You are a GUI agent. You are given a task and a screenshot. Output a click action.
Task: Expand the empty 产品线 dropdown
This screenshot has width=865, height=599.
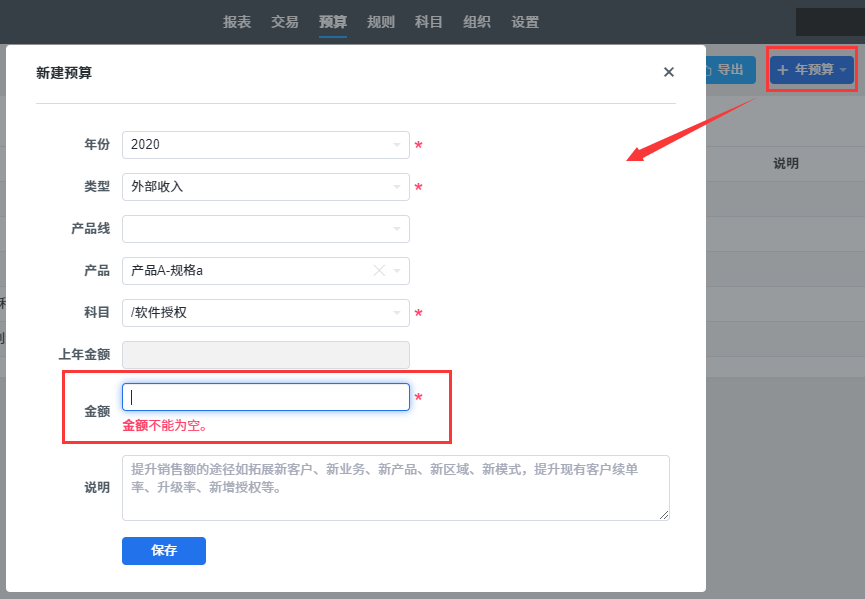click(265, 228)
